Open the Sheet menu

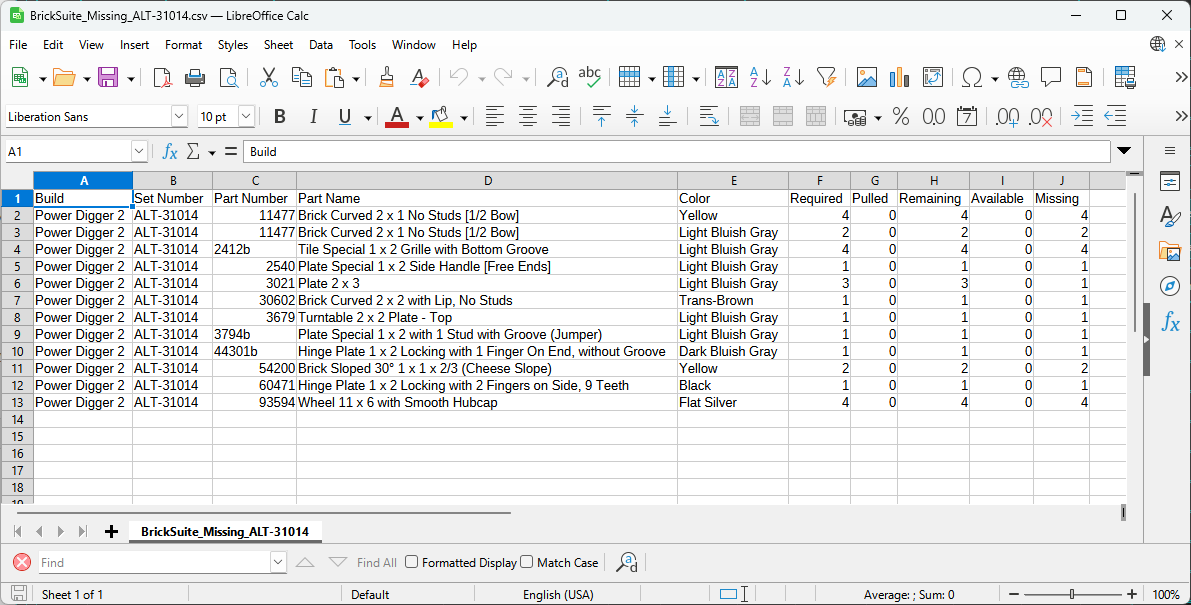[x=278, y=45]
